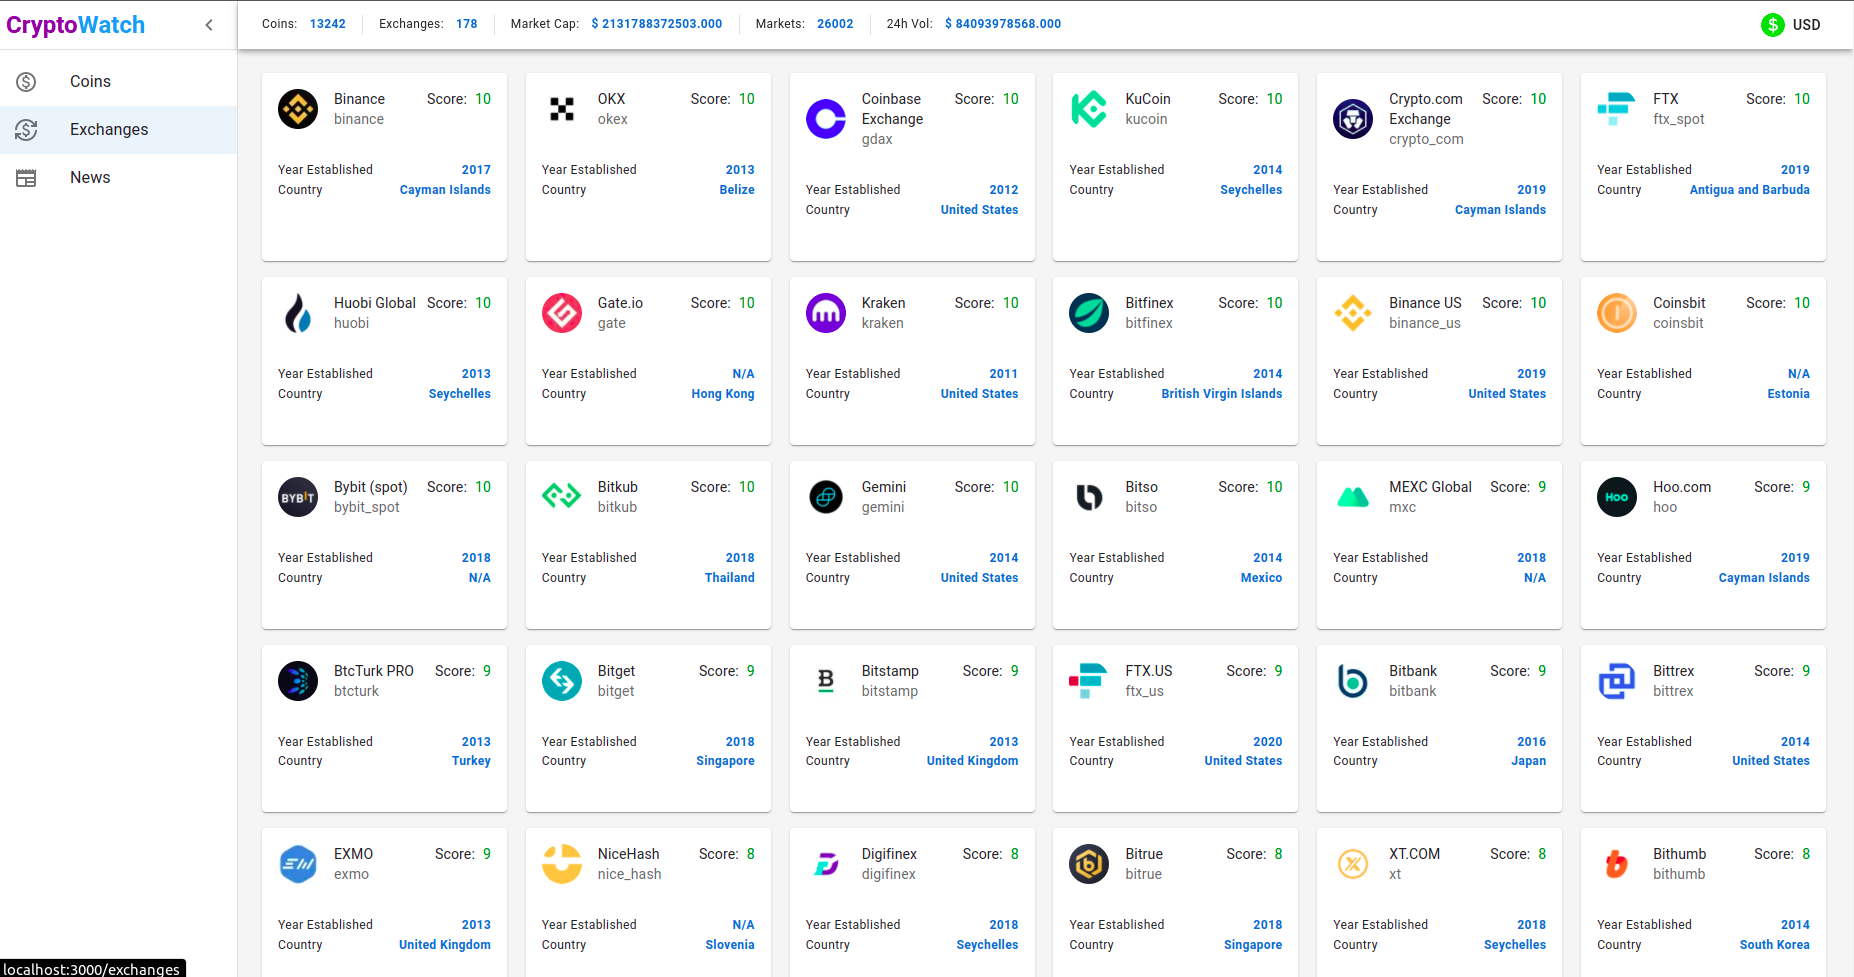The height and width of the screenshot is (977, 1854).
Task: Click the BtcTurk PRO logo
Action: [298, 681]
